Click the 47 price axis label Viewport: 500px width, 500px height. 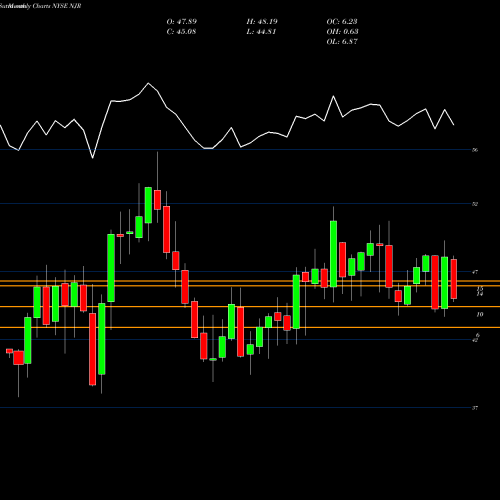(x=475, y=272)
